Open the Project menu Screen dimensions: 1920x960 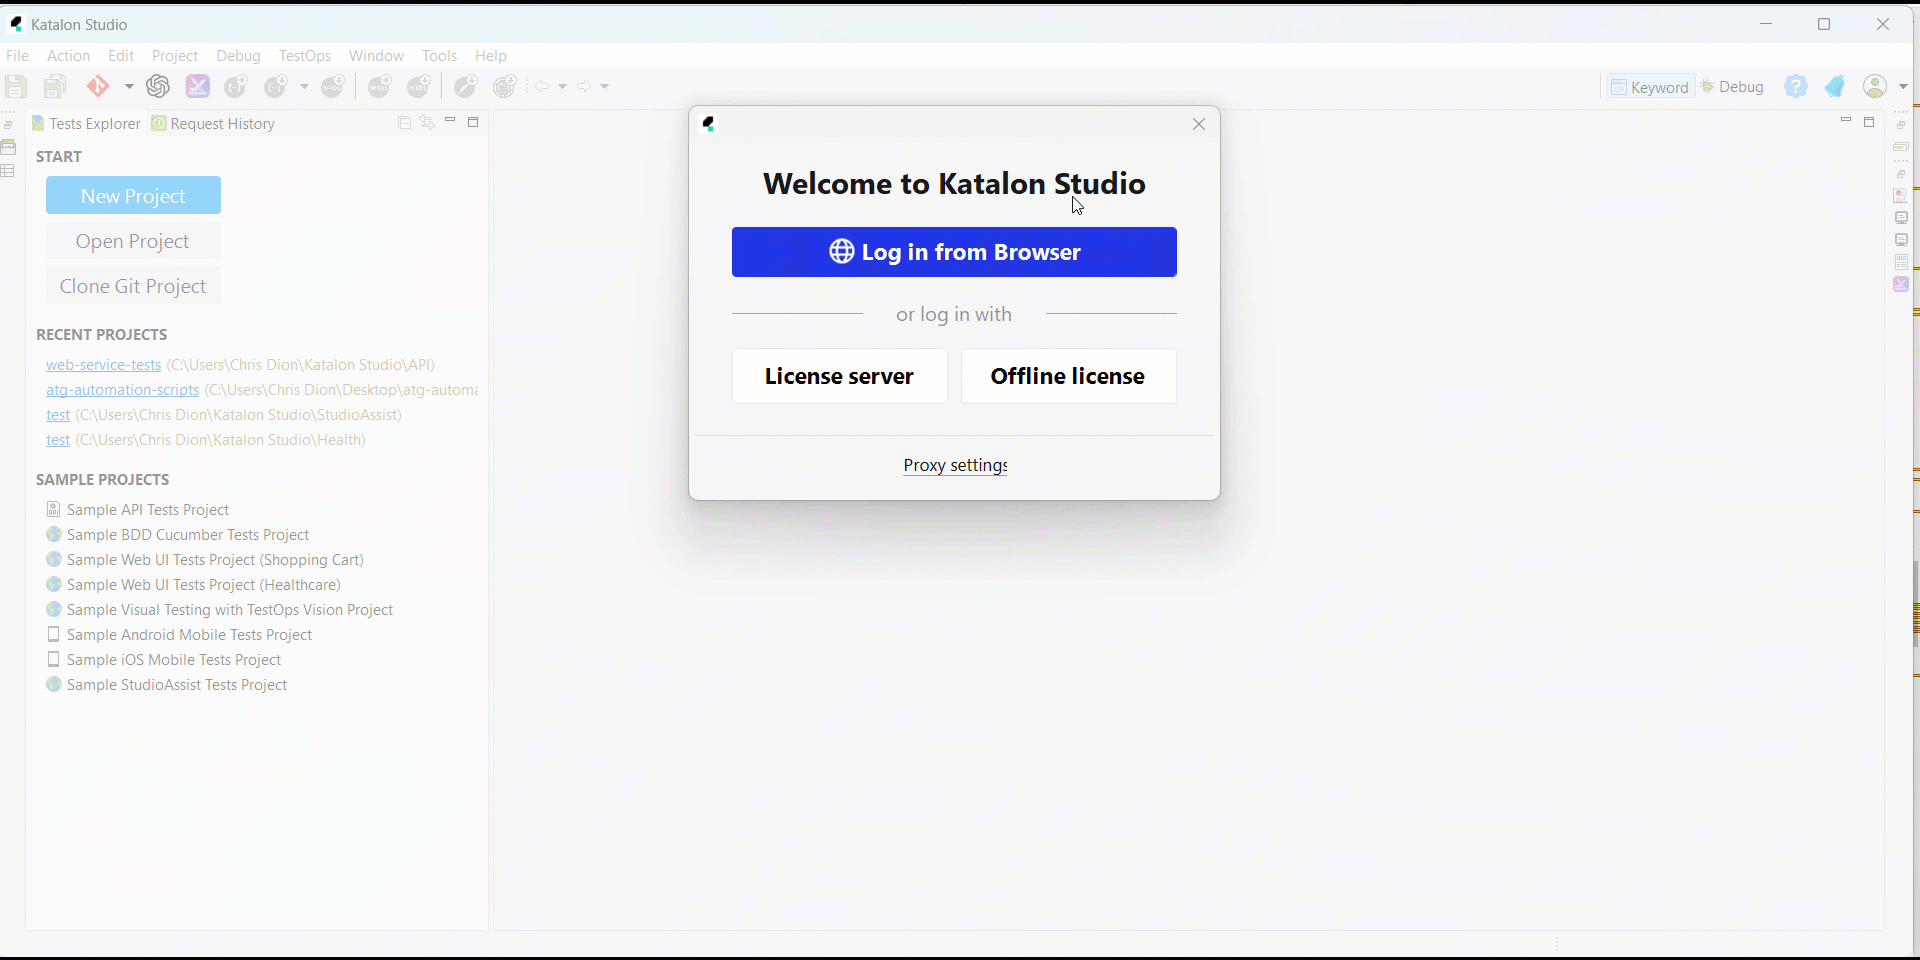coord(175,55)
